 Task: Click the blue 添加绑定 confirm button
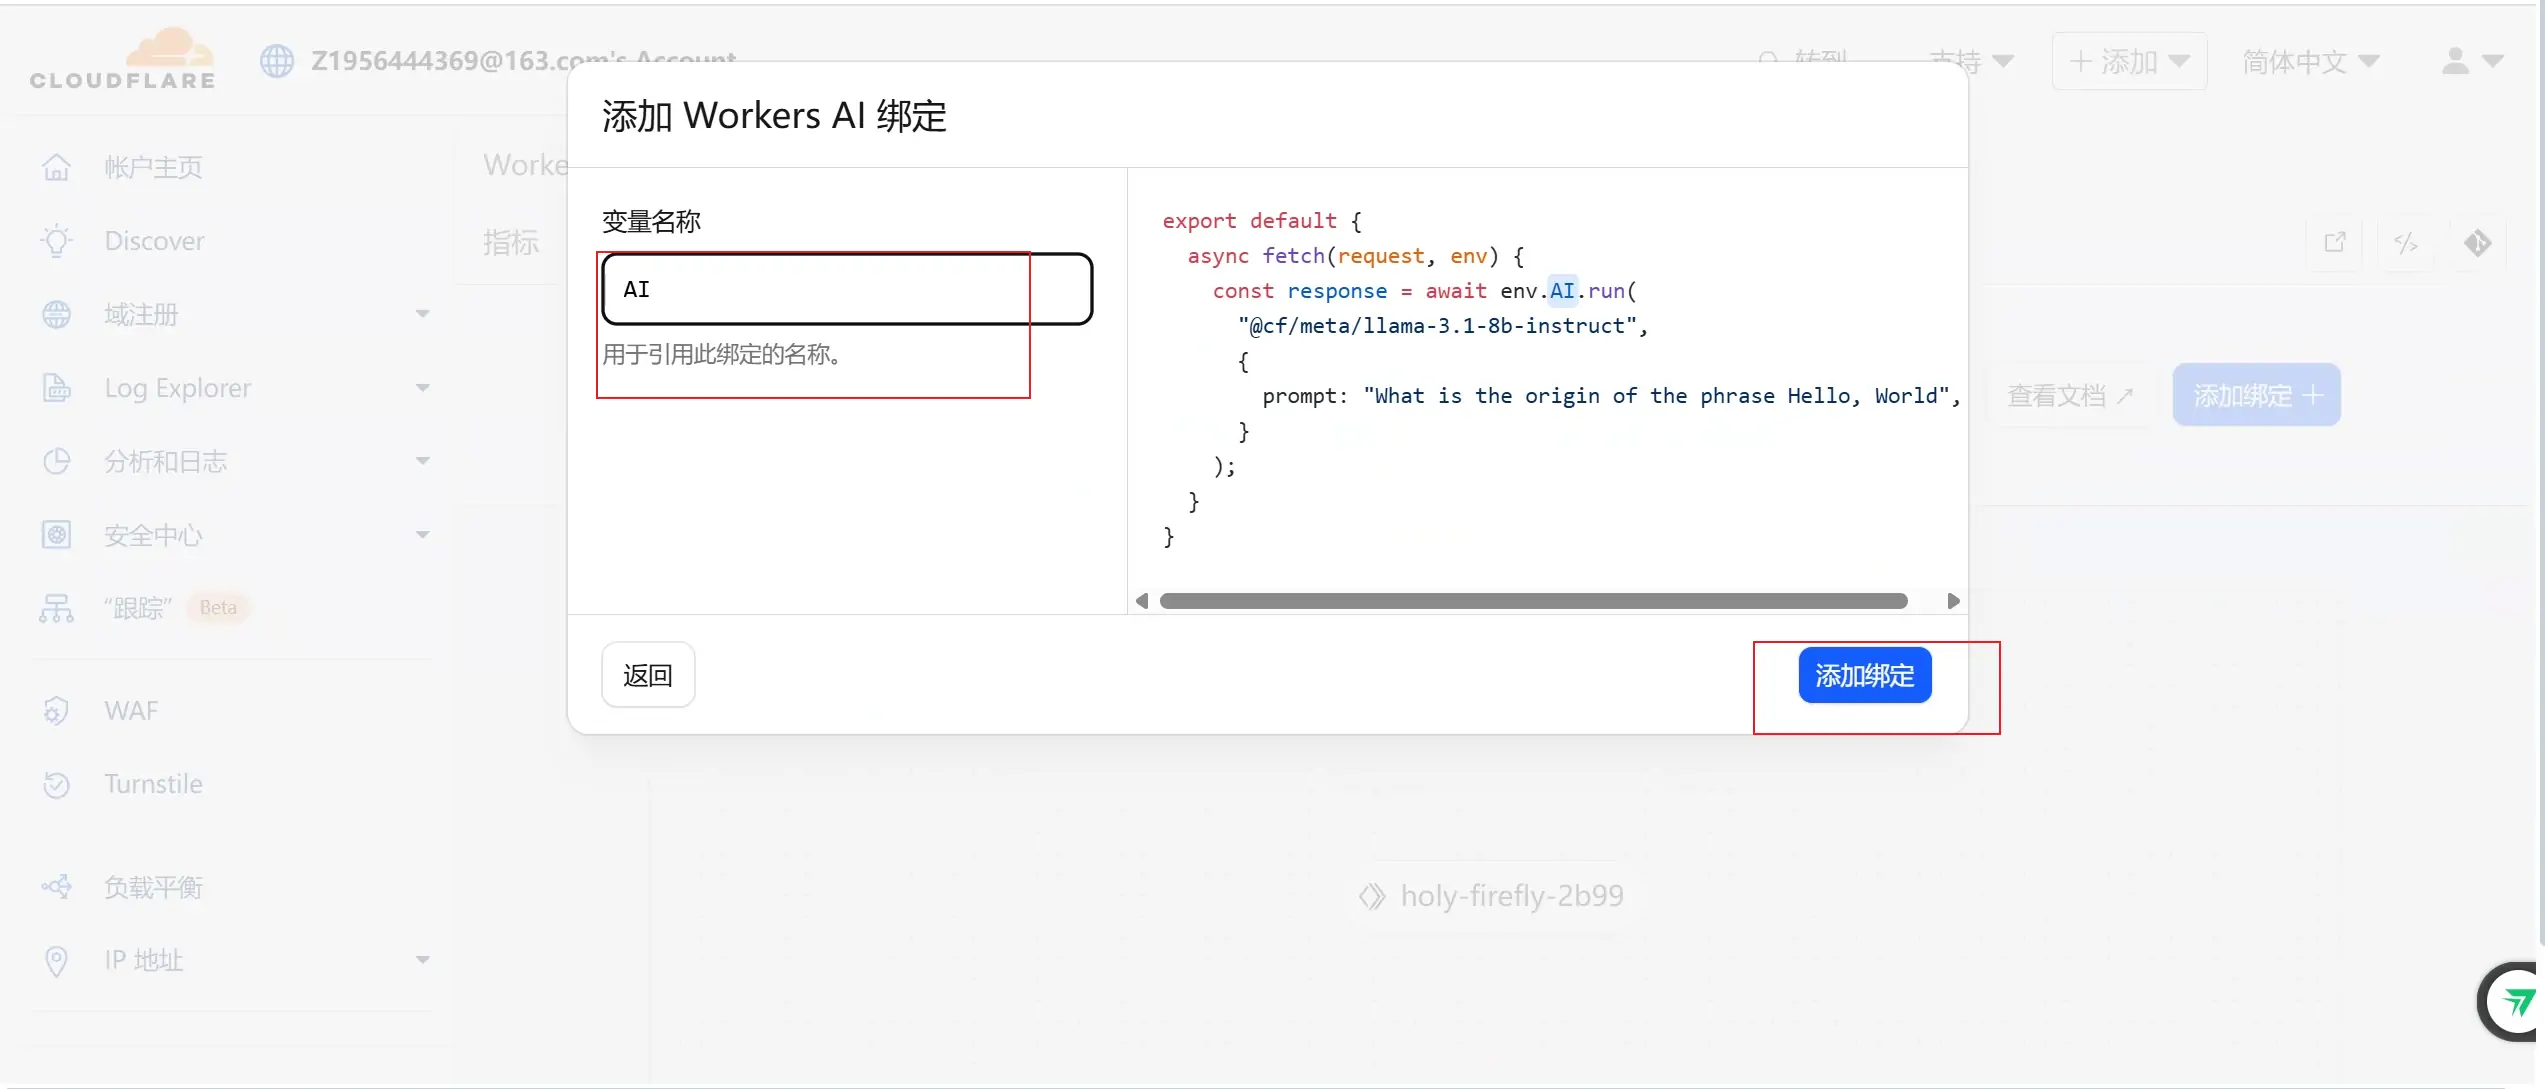(x=1865, y=676)
